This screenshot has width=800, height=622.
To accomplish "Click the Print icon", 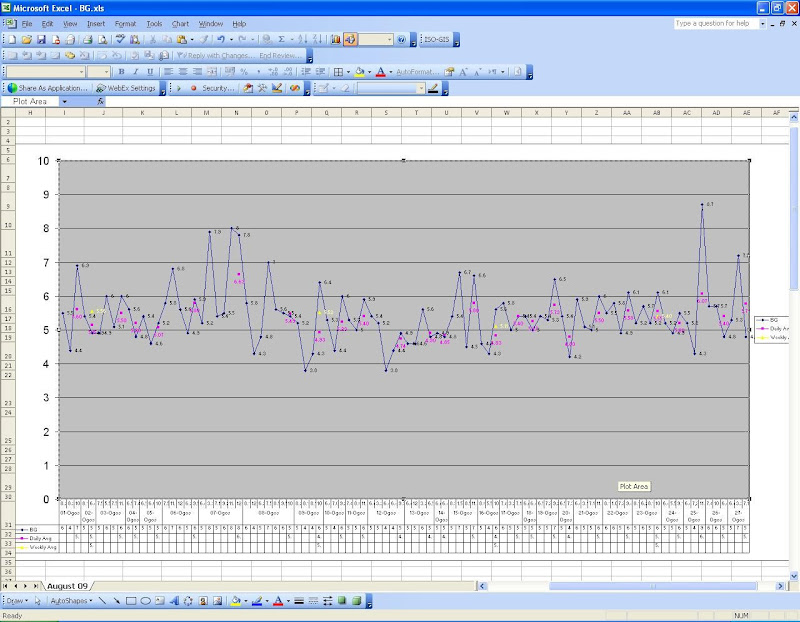I will 88,39.
